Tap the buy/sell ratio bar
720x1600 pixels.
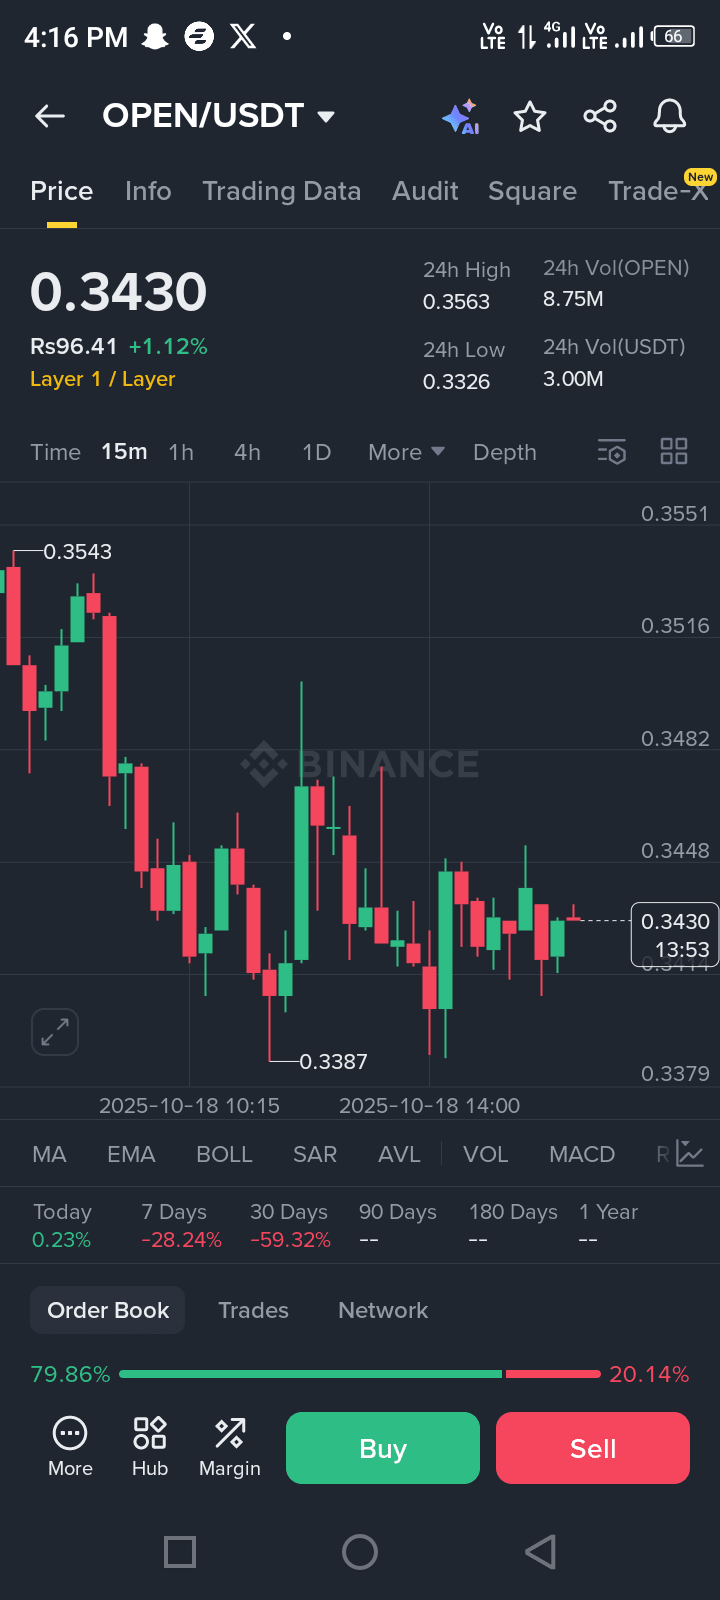(x=360, y=1374)
